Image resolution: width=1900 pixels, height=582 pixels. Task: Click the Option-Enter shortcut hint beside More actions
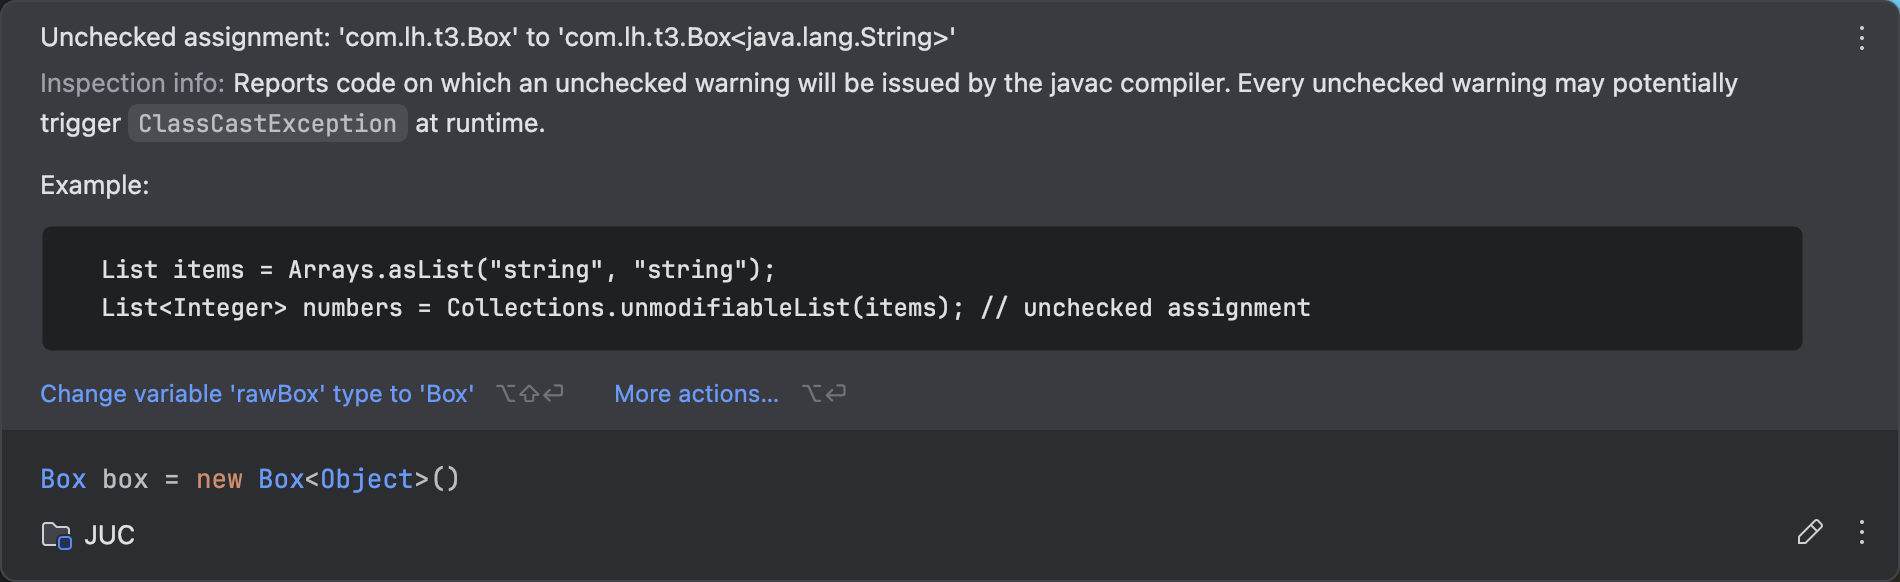(824, 393)
